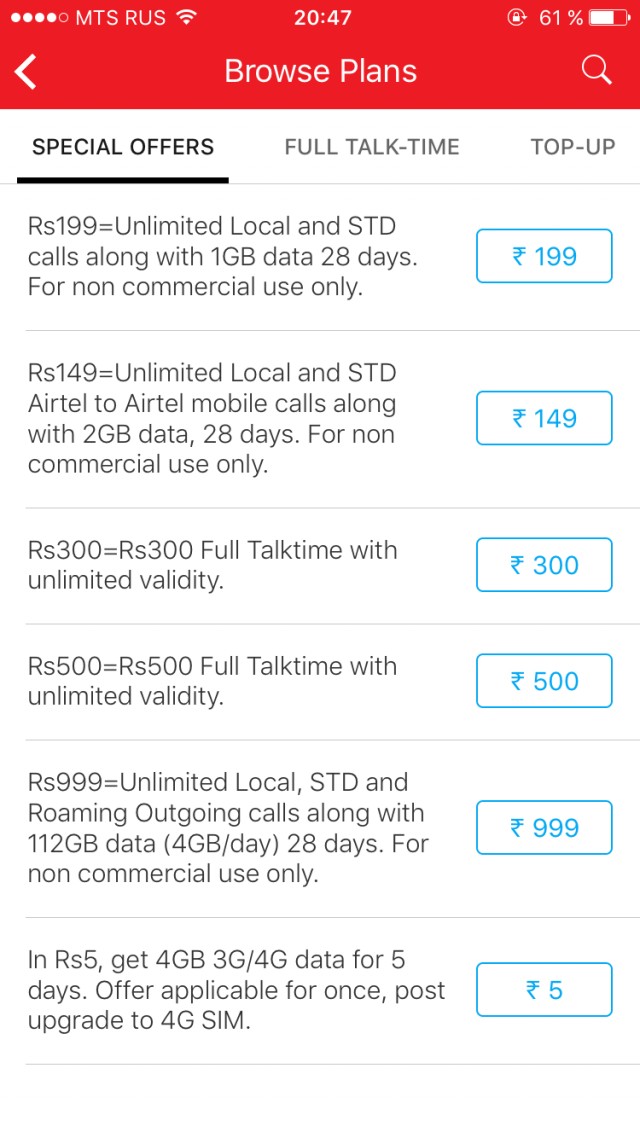This screenshot has height=1138, width=640.
Task: Tap the back arrow icon
Action: click(x=26, y=71)
